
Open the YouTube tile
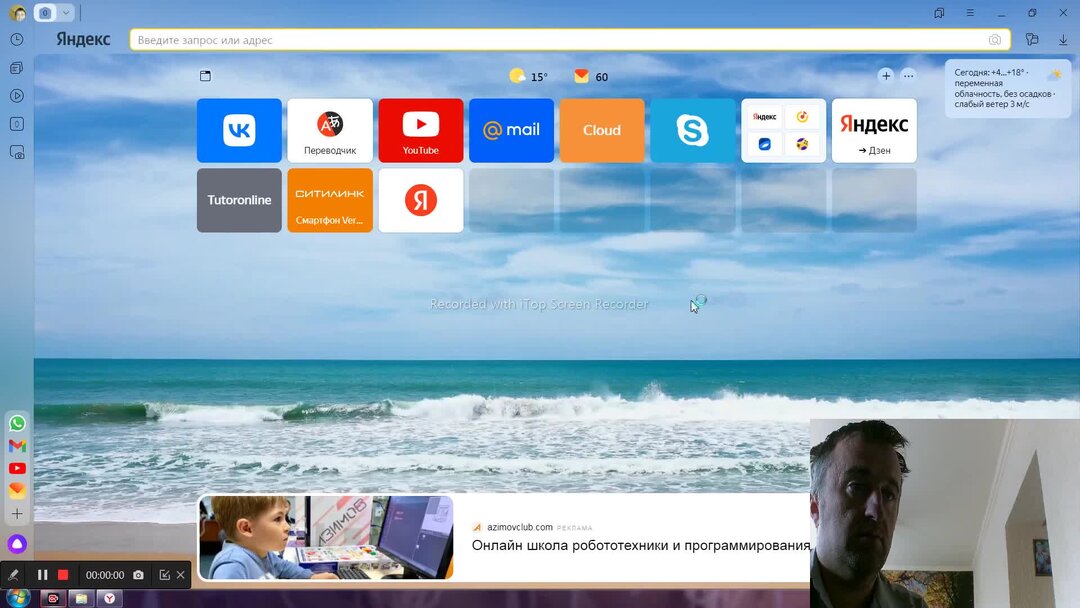(421, 130)
